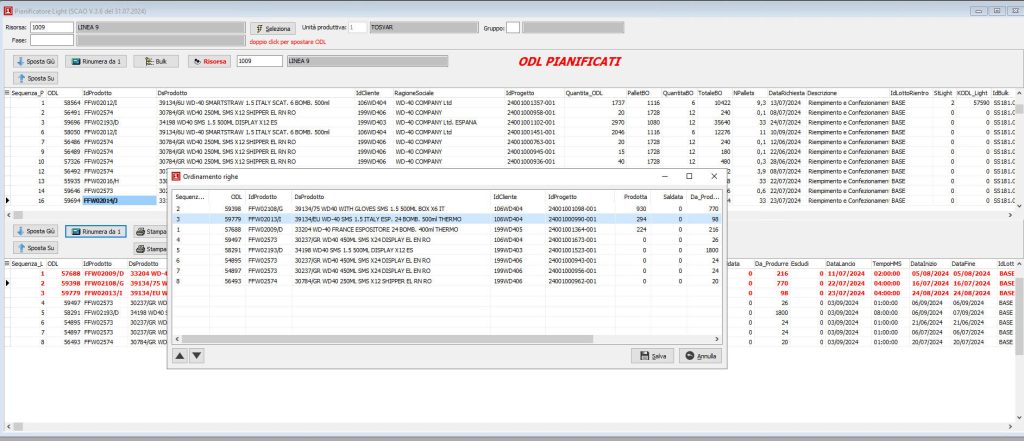
Task: Click Annulla in the Ordinamento righe dialog
Action: (x=700, y=356)
